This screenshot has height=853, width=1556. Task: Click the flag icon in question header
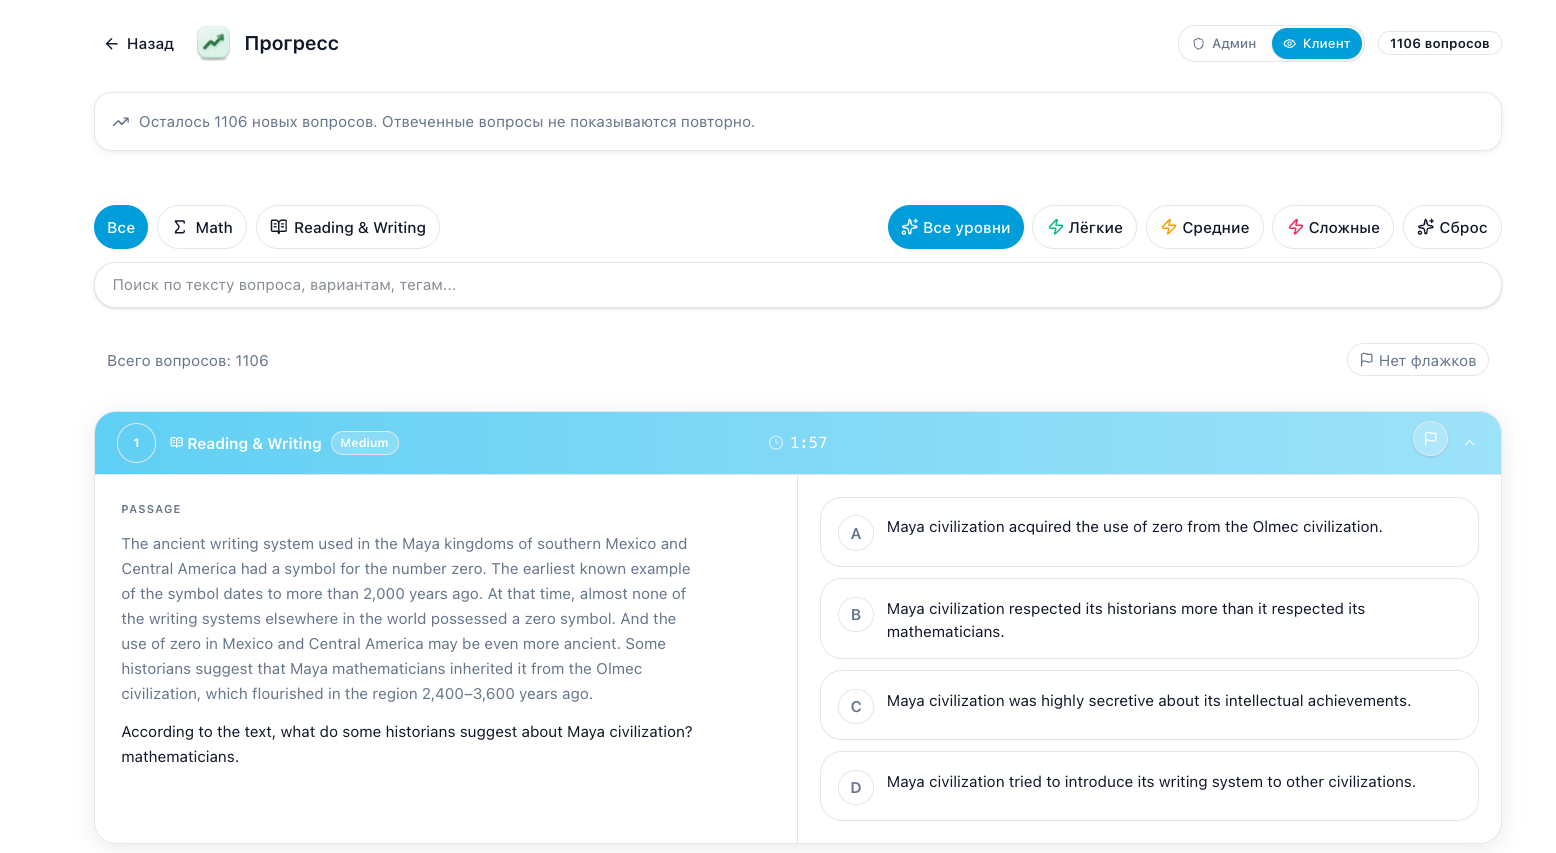1430,438
